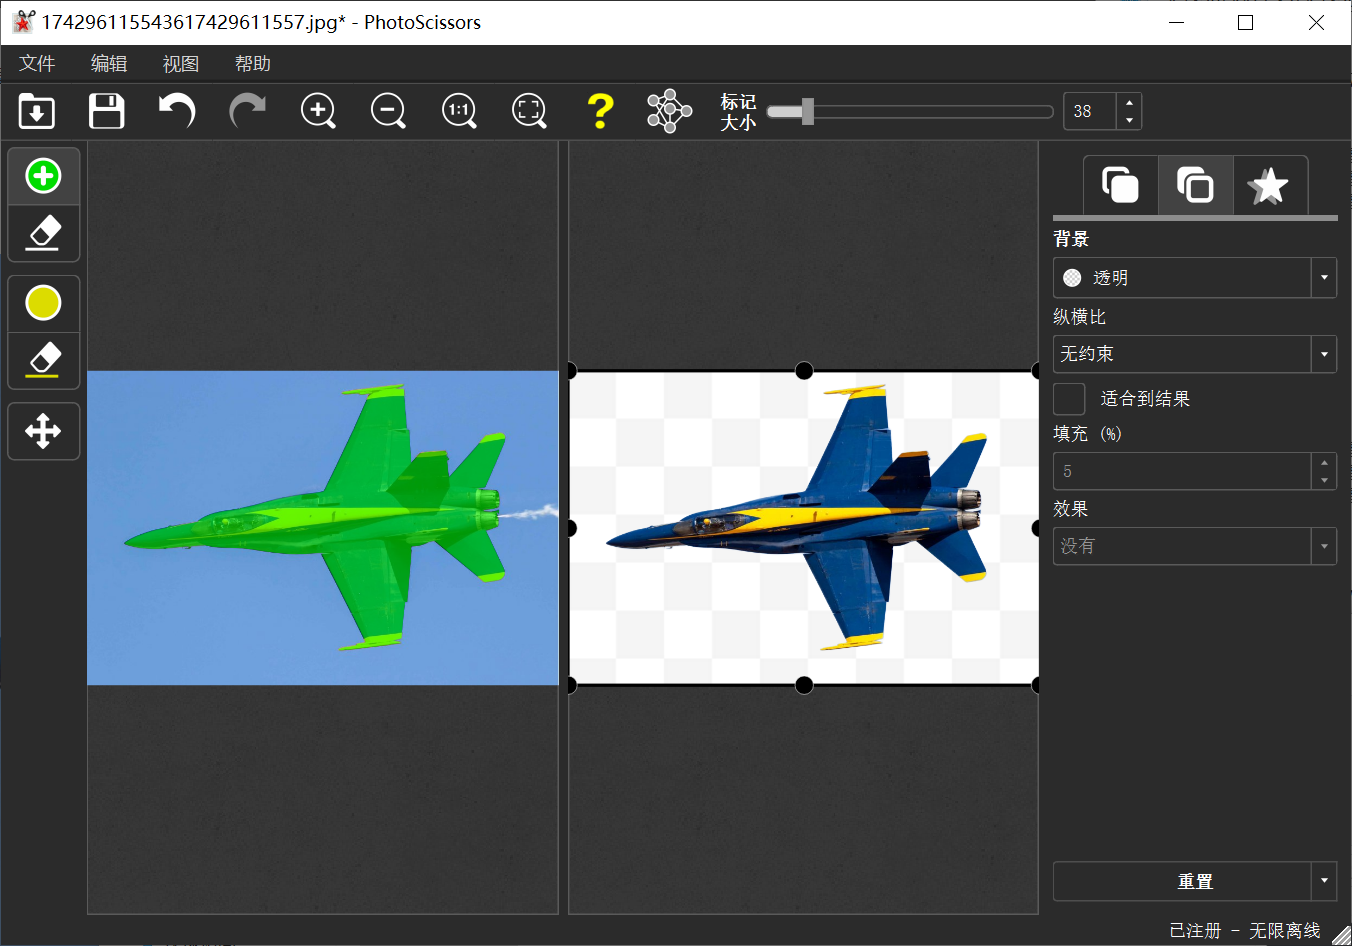
Task: Click the 填充 (%) value field
Action: [1182, 471]
